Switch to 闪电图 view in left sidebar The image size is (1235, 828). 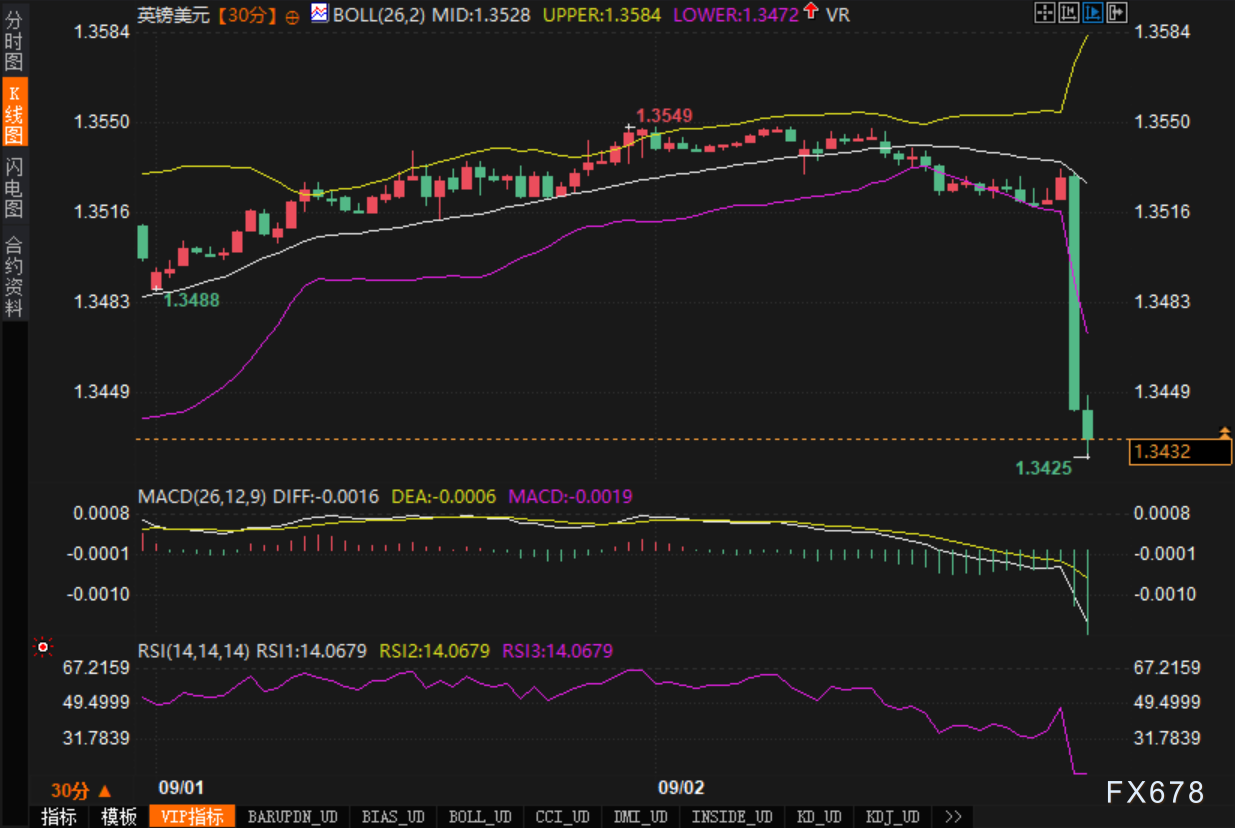[14, 188]
